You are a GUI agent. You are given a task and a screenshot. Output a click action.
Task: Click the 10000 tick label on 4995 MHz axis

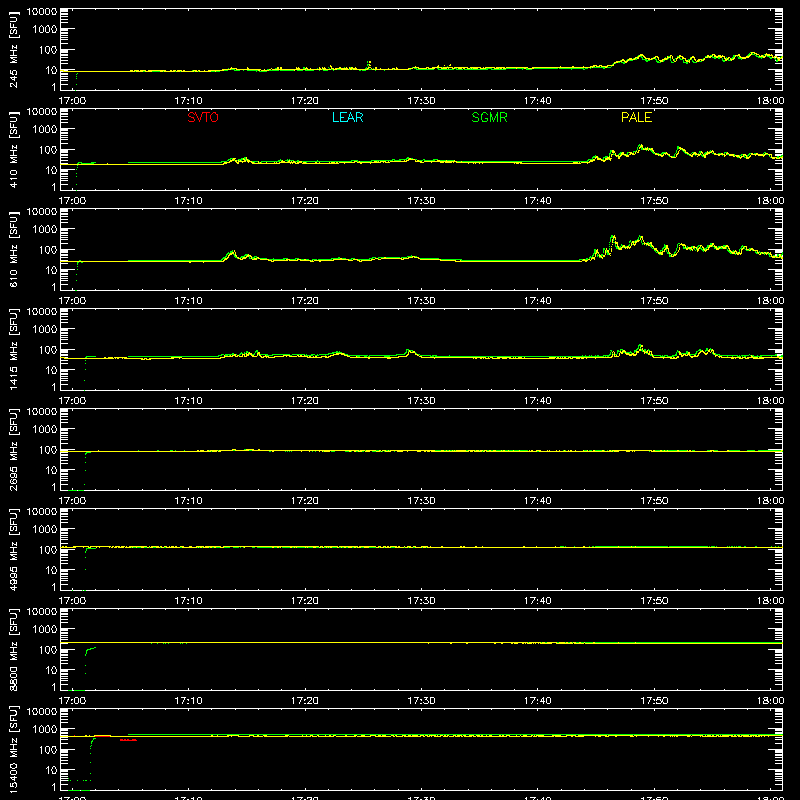click(42, 512)
